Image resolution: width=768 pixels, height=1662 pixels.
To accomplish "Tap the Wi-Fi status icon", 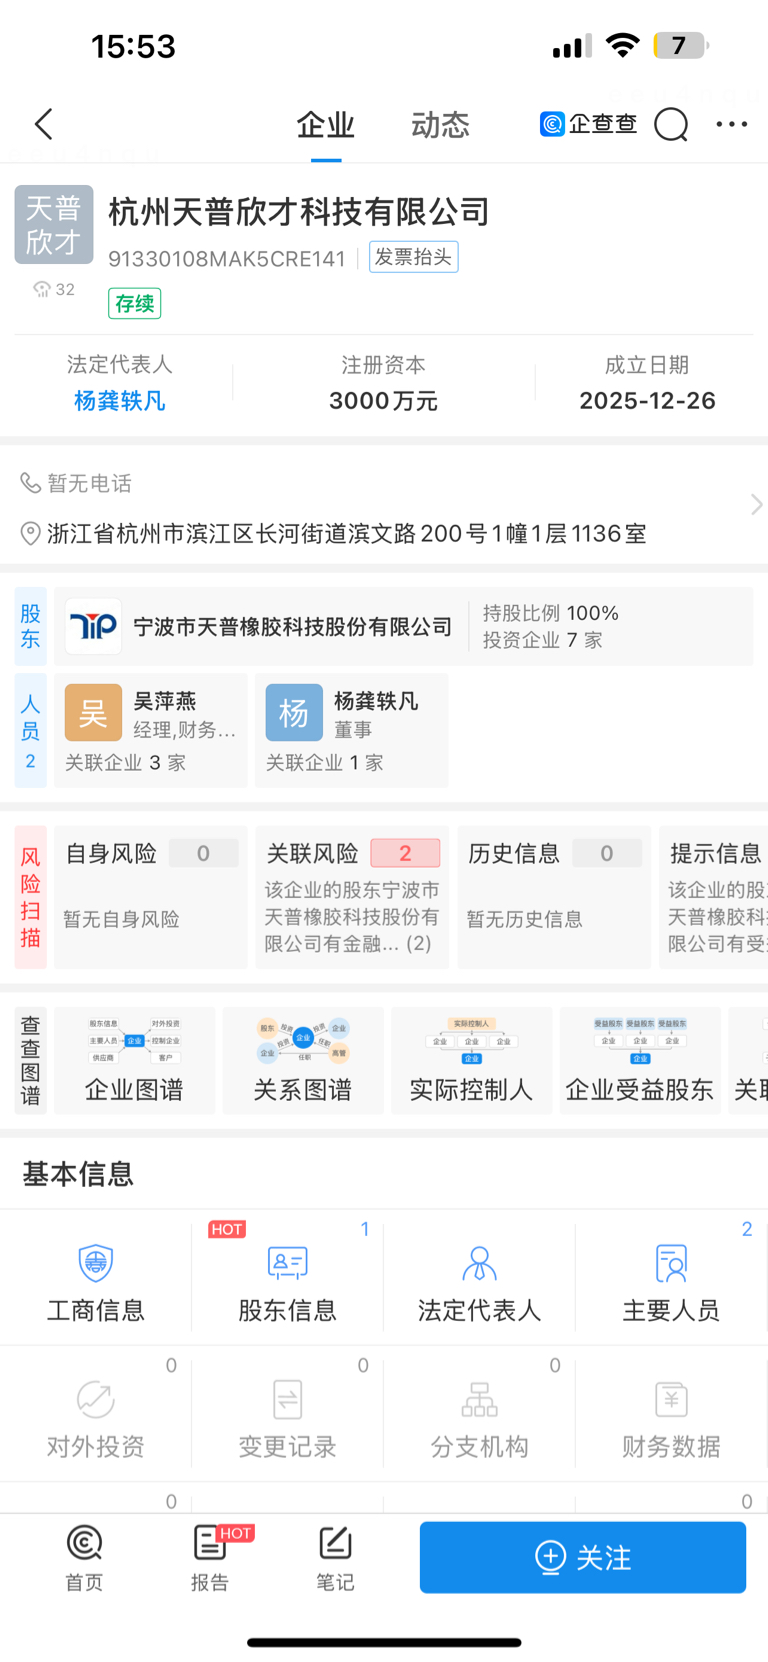I will click(x=623, y=46).
